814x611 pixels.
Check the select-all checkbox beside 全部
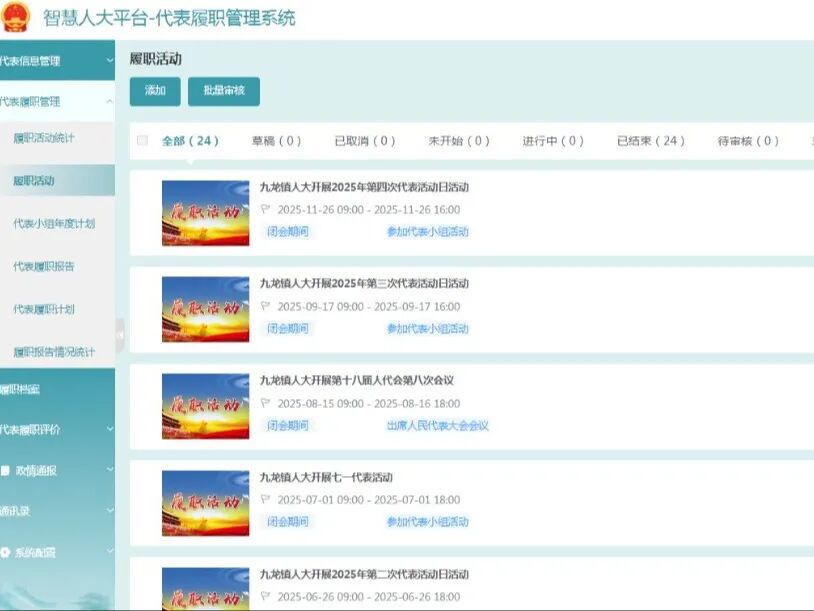142,141
